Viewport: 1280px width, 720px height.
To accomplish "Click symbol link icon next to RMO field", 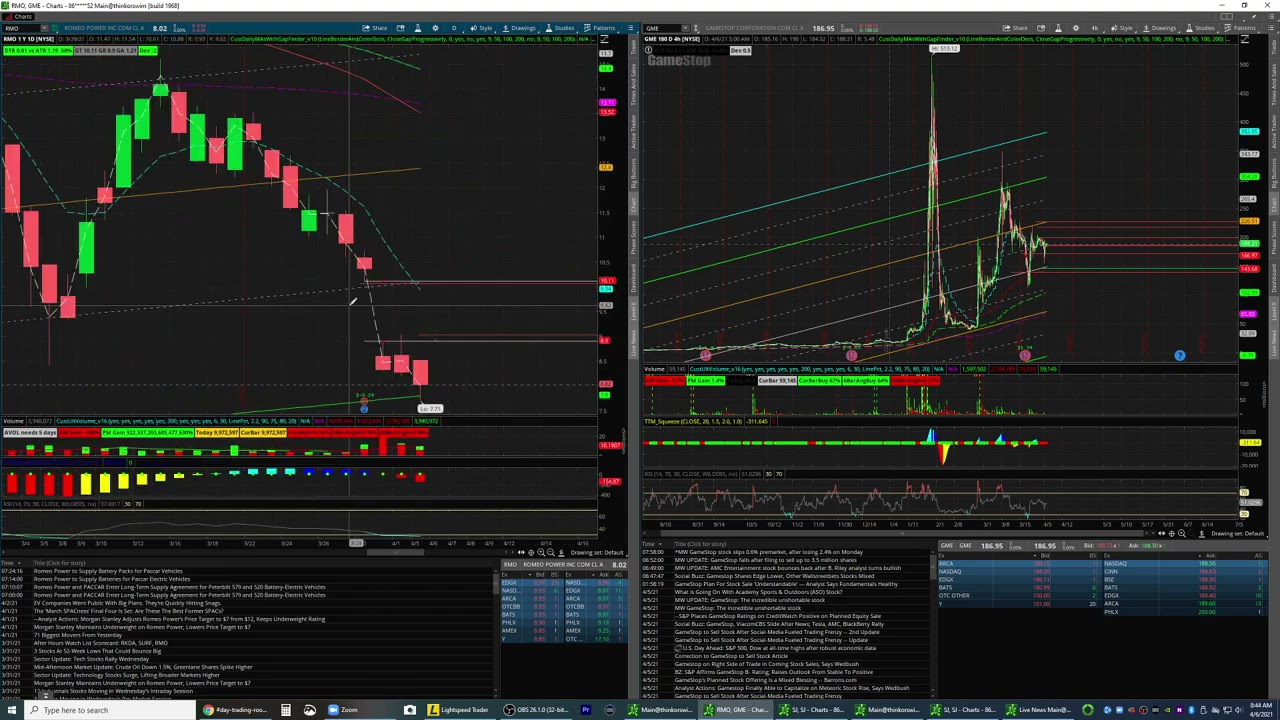I will pyautogui.click(x=54, y=28).
